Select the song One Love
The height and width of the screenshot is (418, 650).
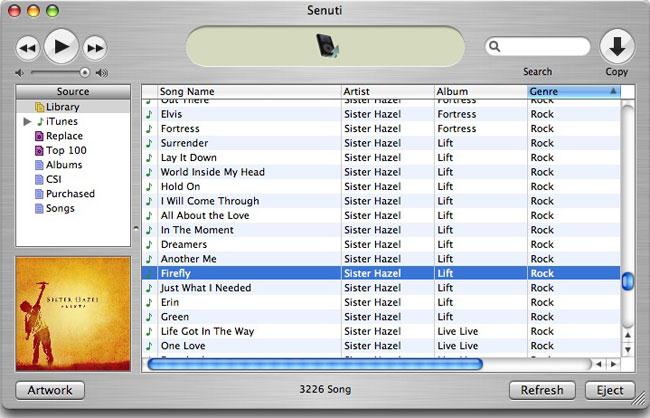click(183, 346)
